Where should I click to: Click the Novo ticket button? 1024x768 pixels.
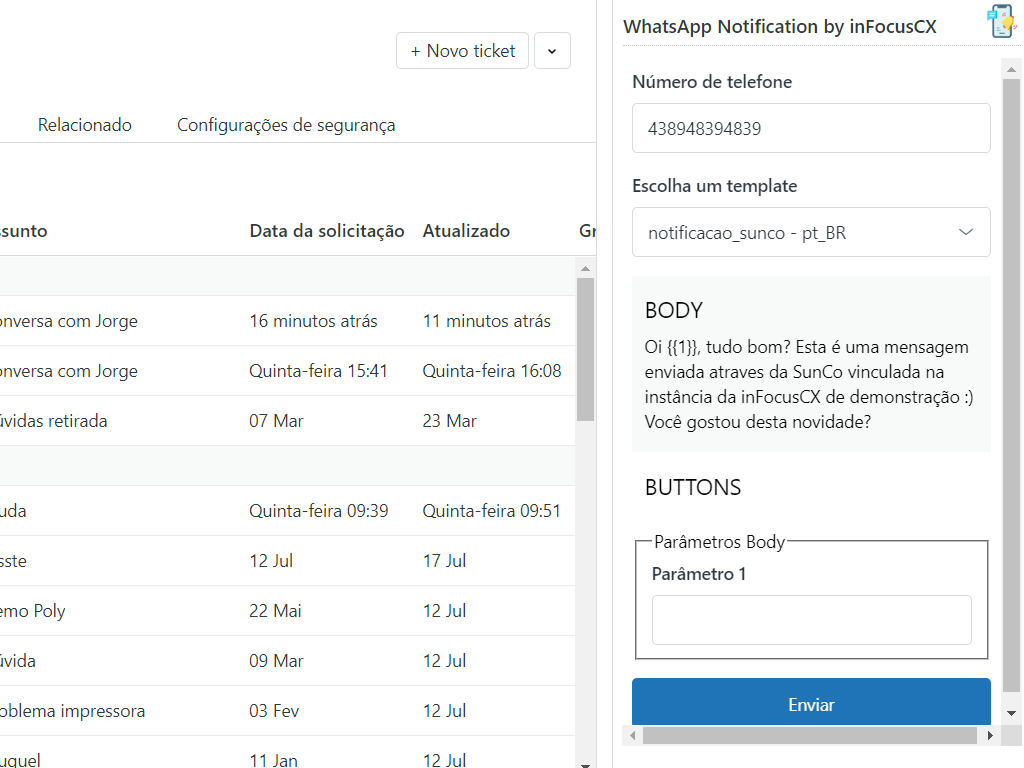463,51
